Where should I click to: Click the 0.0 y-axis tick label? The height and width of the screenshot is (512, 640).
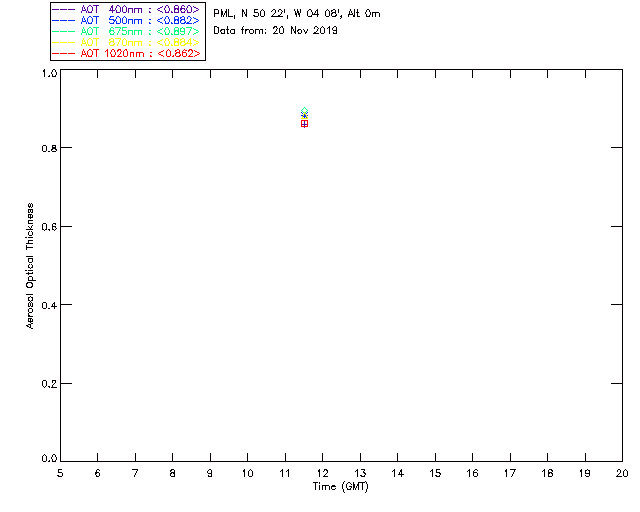click(49, 459)
